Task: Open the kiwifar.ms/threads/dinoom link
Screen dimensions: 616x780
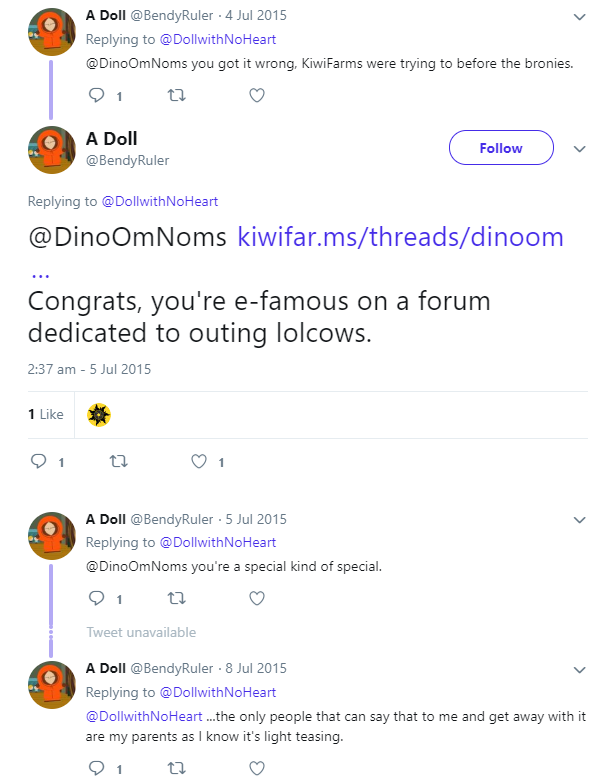Action: [401, 237]
